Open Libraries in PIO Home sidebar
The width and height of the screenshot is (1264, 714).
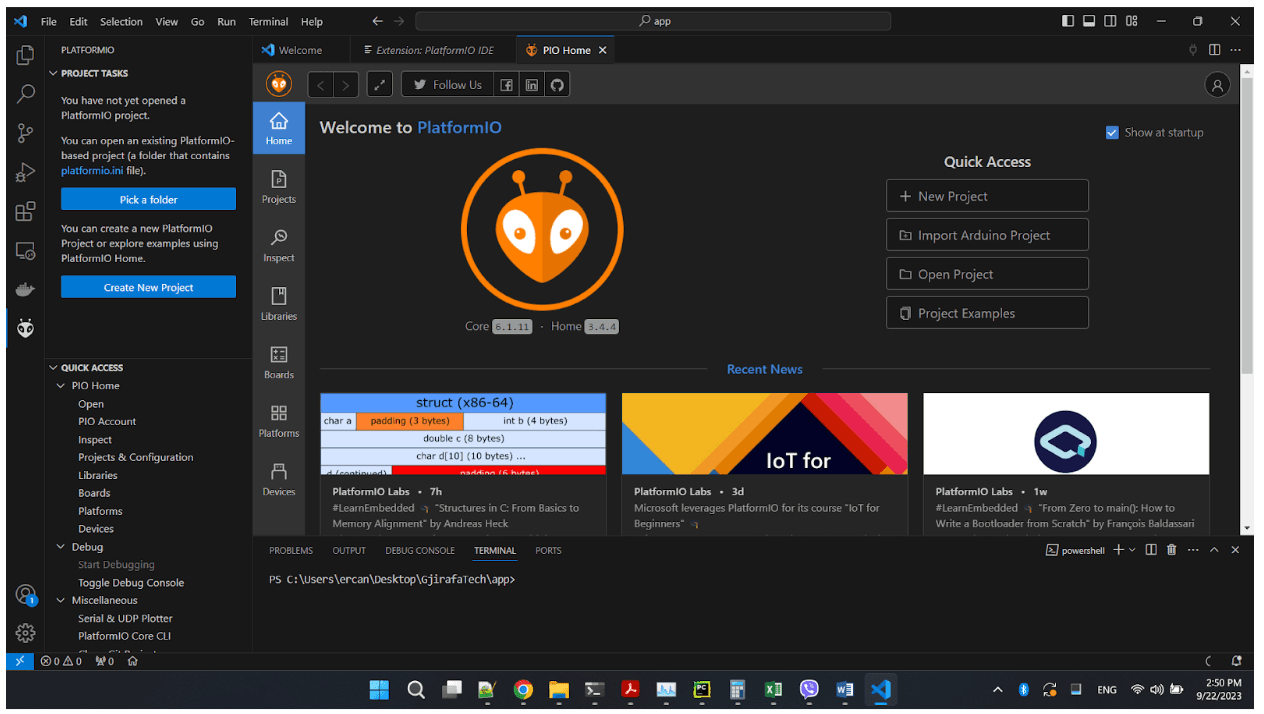pyautogui.click(x=279, y=304)
